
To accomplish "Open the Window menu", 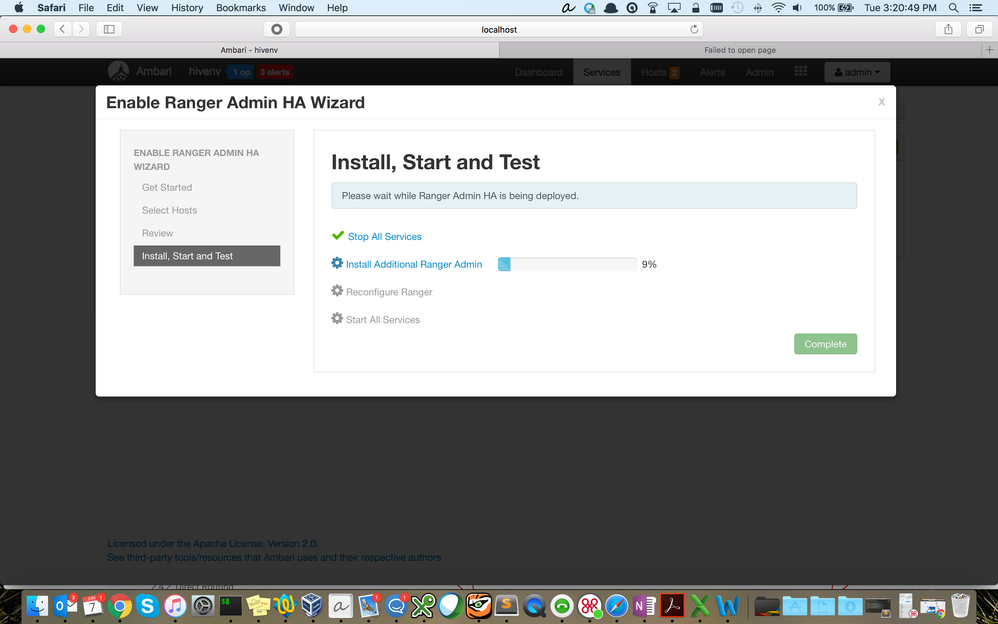I will click(x=297, y=8).
